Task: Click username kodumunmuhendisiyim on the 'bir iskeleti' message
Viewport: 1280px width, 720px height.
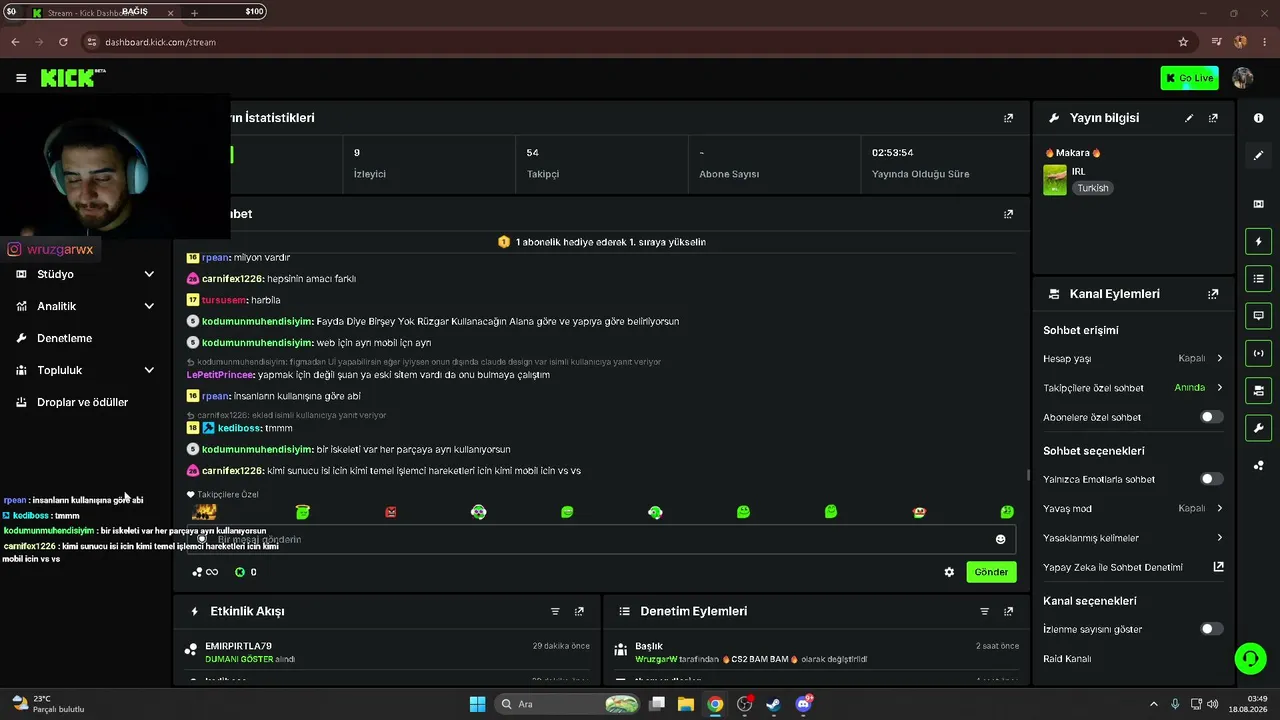Action: click(257, 450)
